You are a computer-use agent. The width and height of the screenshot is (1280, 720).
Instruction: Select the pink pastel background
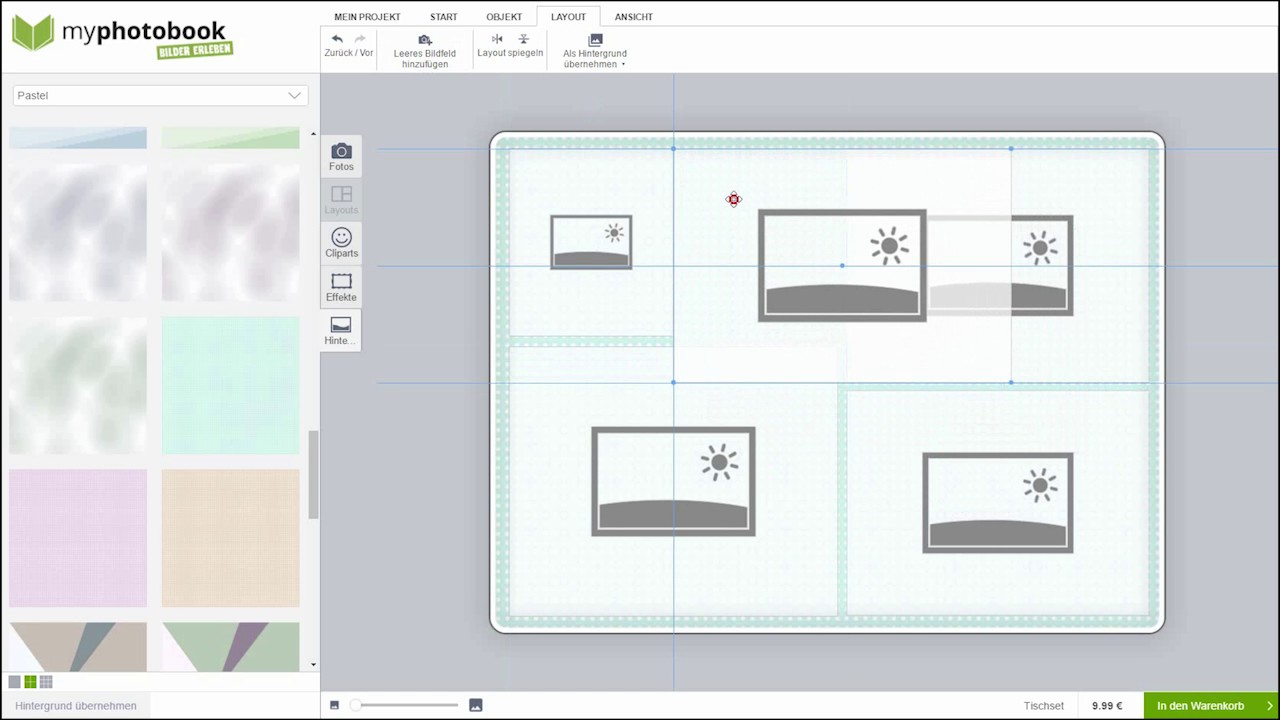click(x=78, y=538)
